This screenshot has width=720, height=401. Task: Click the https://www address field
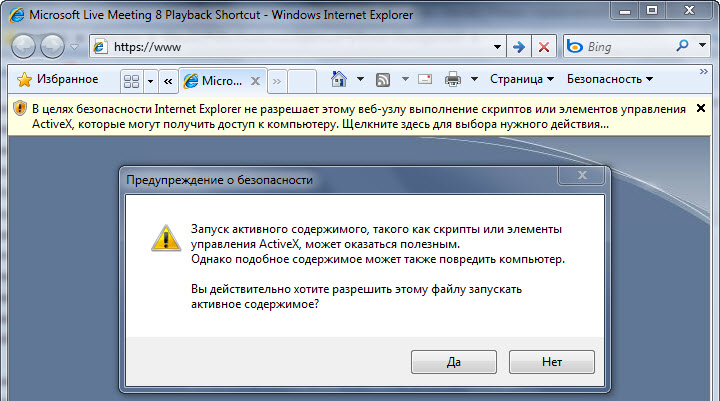(x=300, y=46)
